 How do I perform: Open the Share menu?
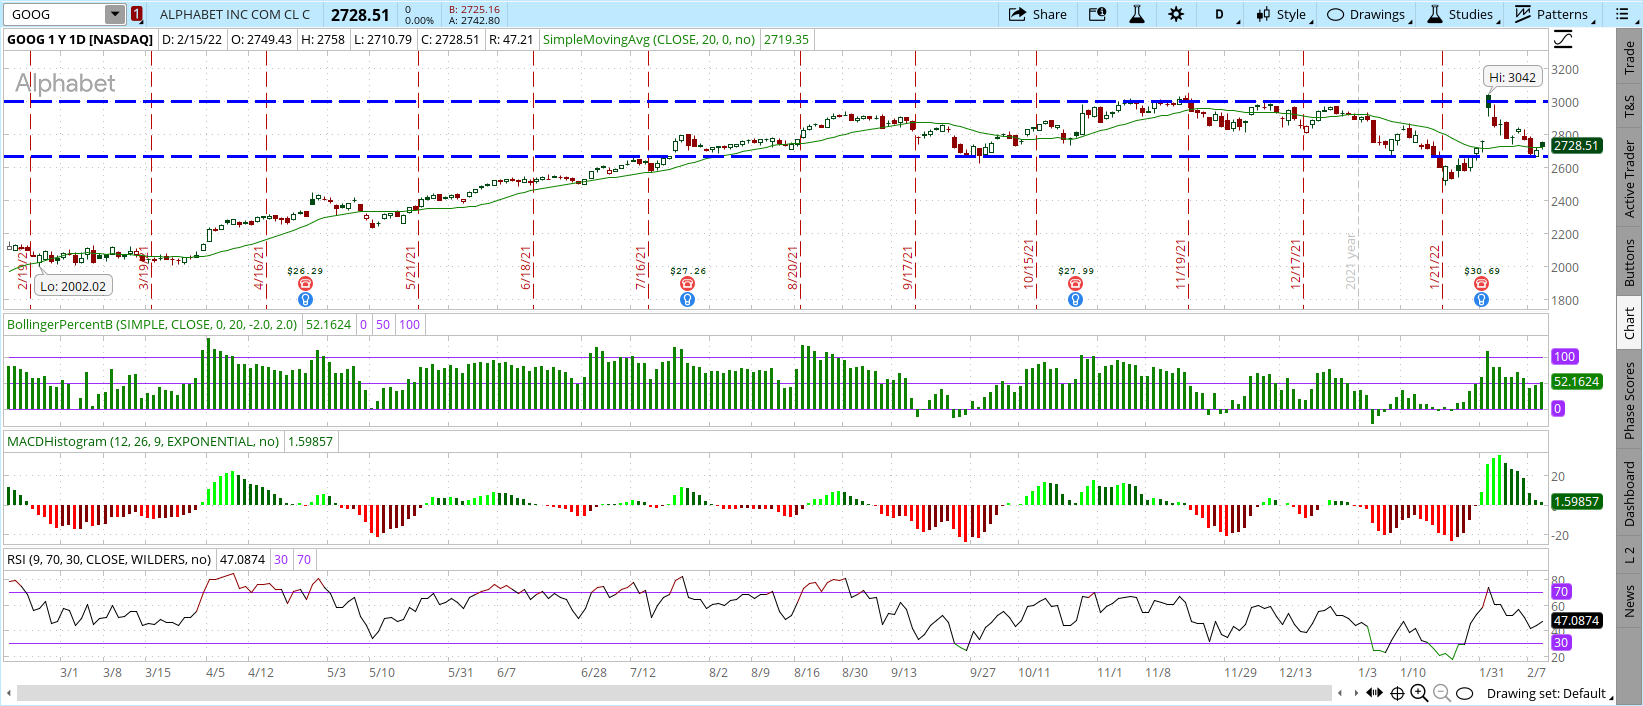click(1037, 14)
